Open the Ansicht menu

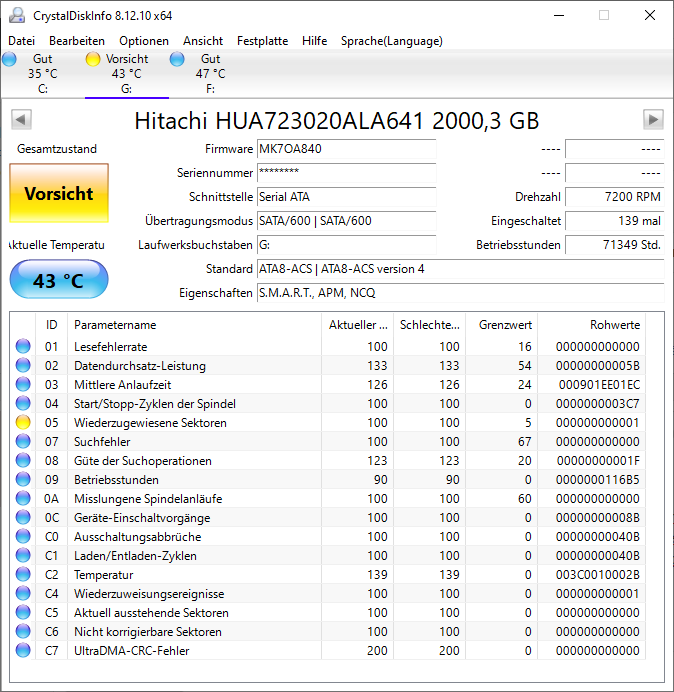click(203, 41)
